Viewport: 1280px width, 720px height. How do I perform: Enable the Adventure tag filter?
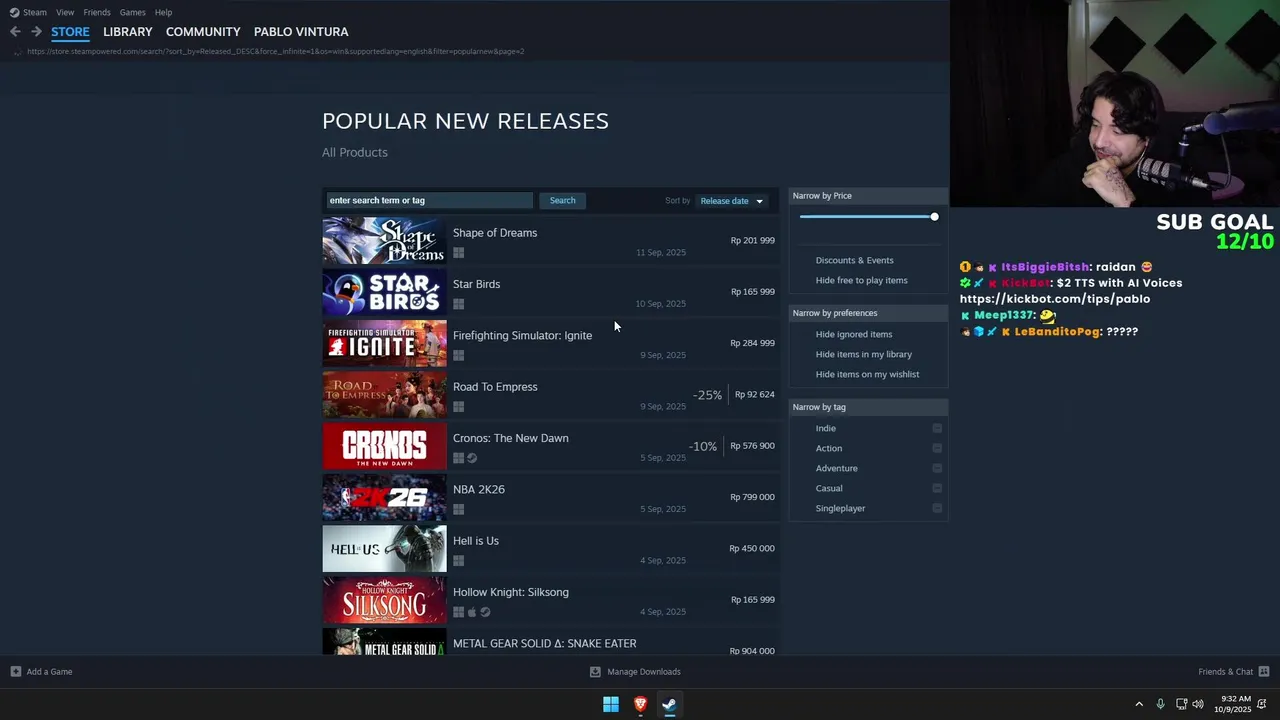[836, 468]
